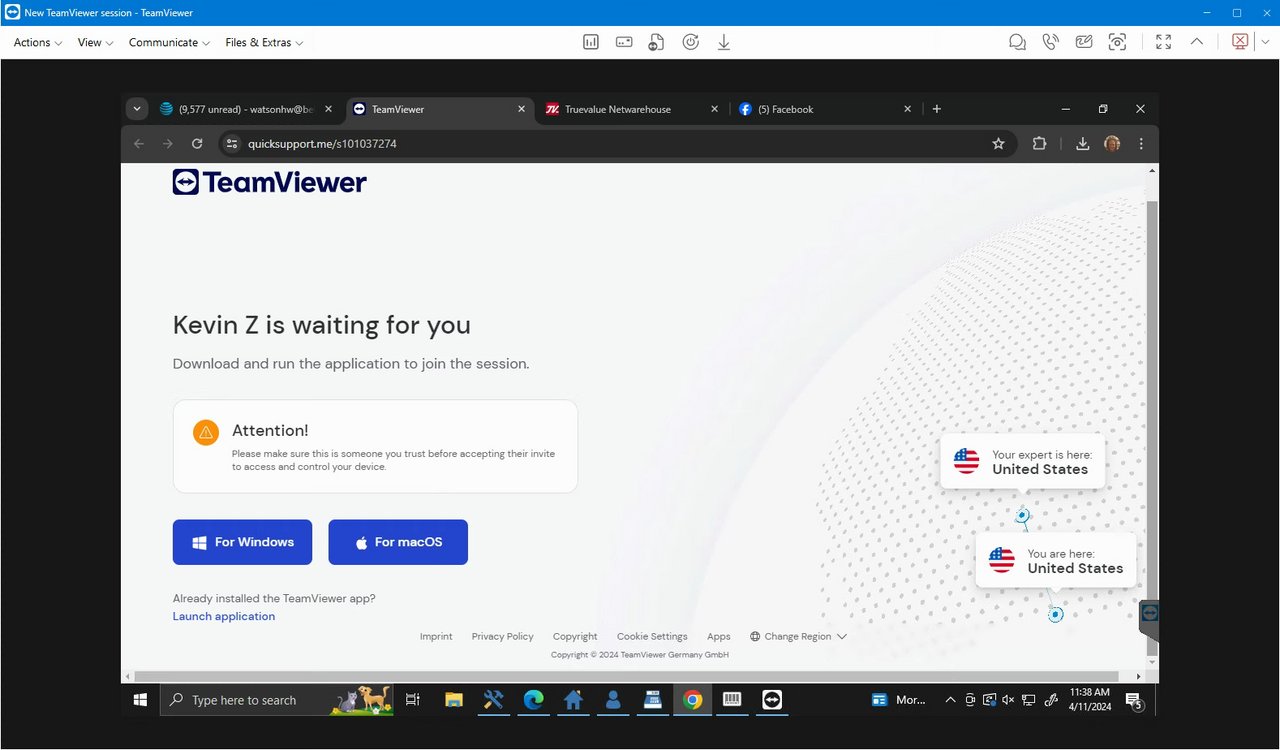The image size is (1280, 750).
Task: Open the View menu
Action: pos(96,42)
